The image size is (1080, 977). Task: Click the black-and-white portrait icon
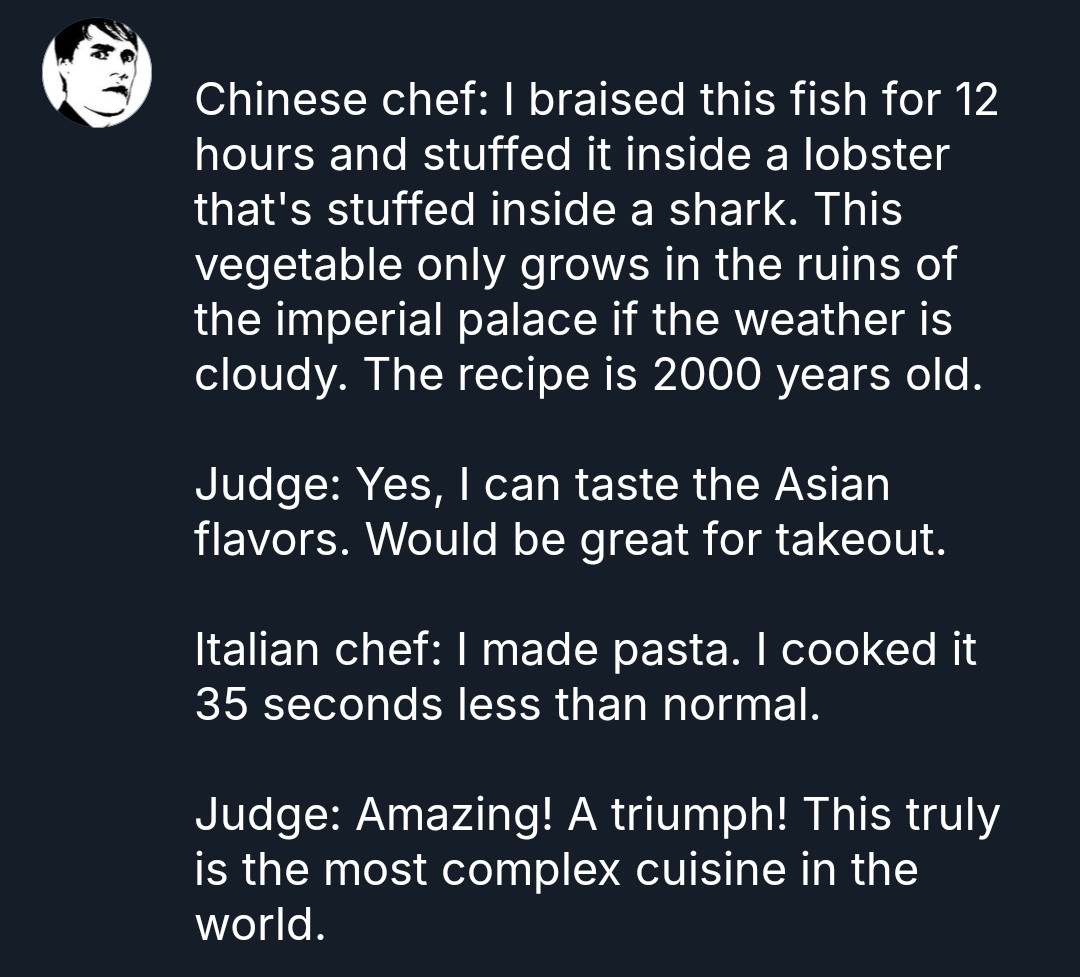pos(97,73)
